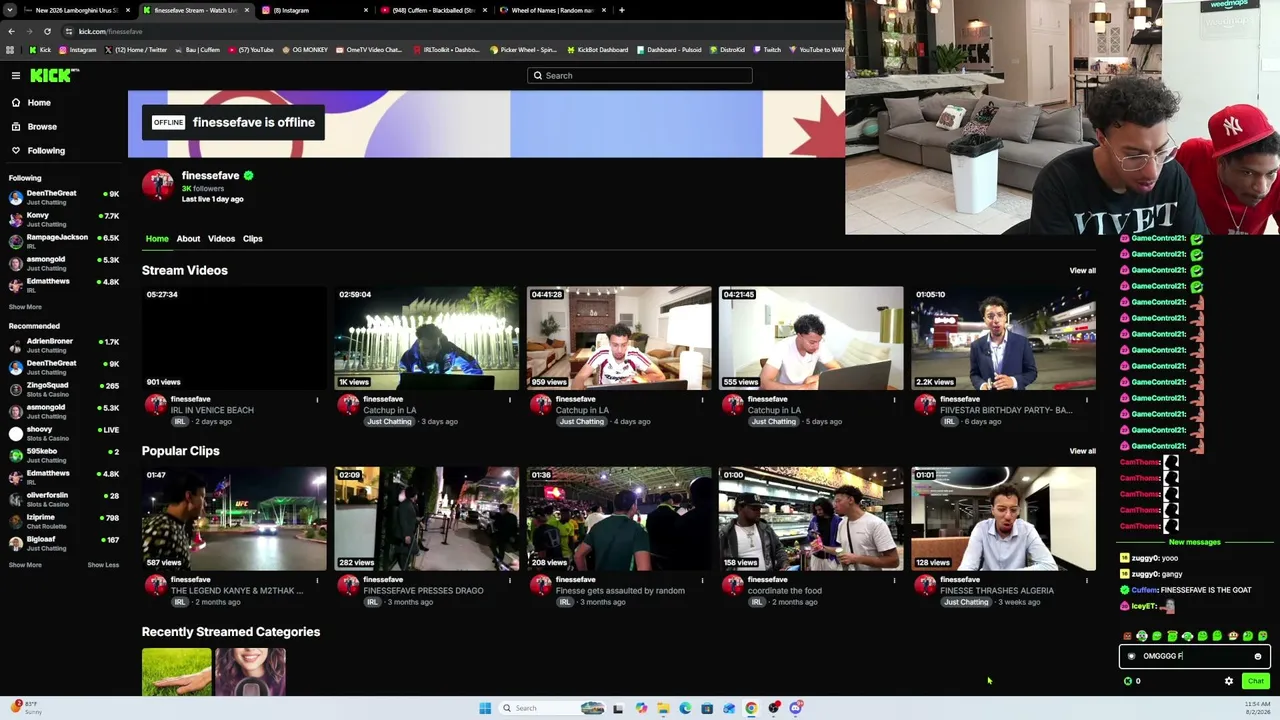
Task: Switch to the Wheel of Names tab
Action: click(x=553, y=10)
